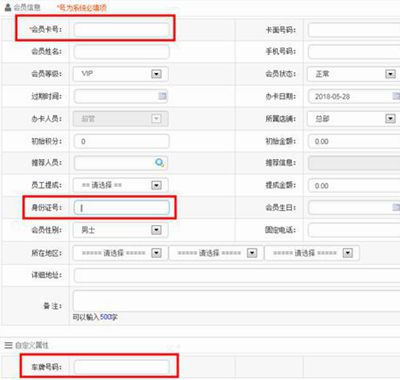Image resolution: width=400 pixels, height=380 pixels.
Task: Focus the 身份证号 input field
Action: pyautogui.click(x=121, y=207)
